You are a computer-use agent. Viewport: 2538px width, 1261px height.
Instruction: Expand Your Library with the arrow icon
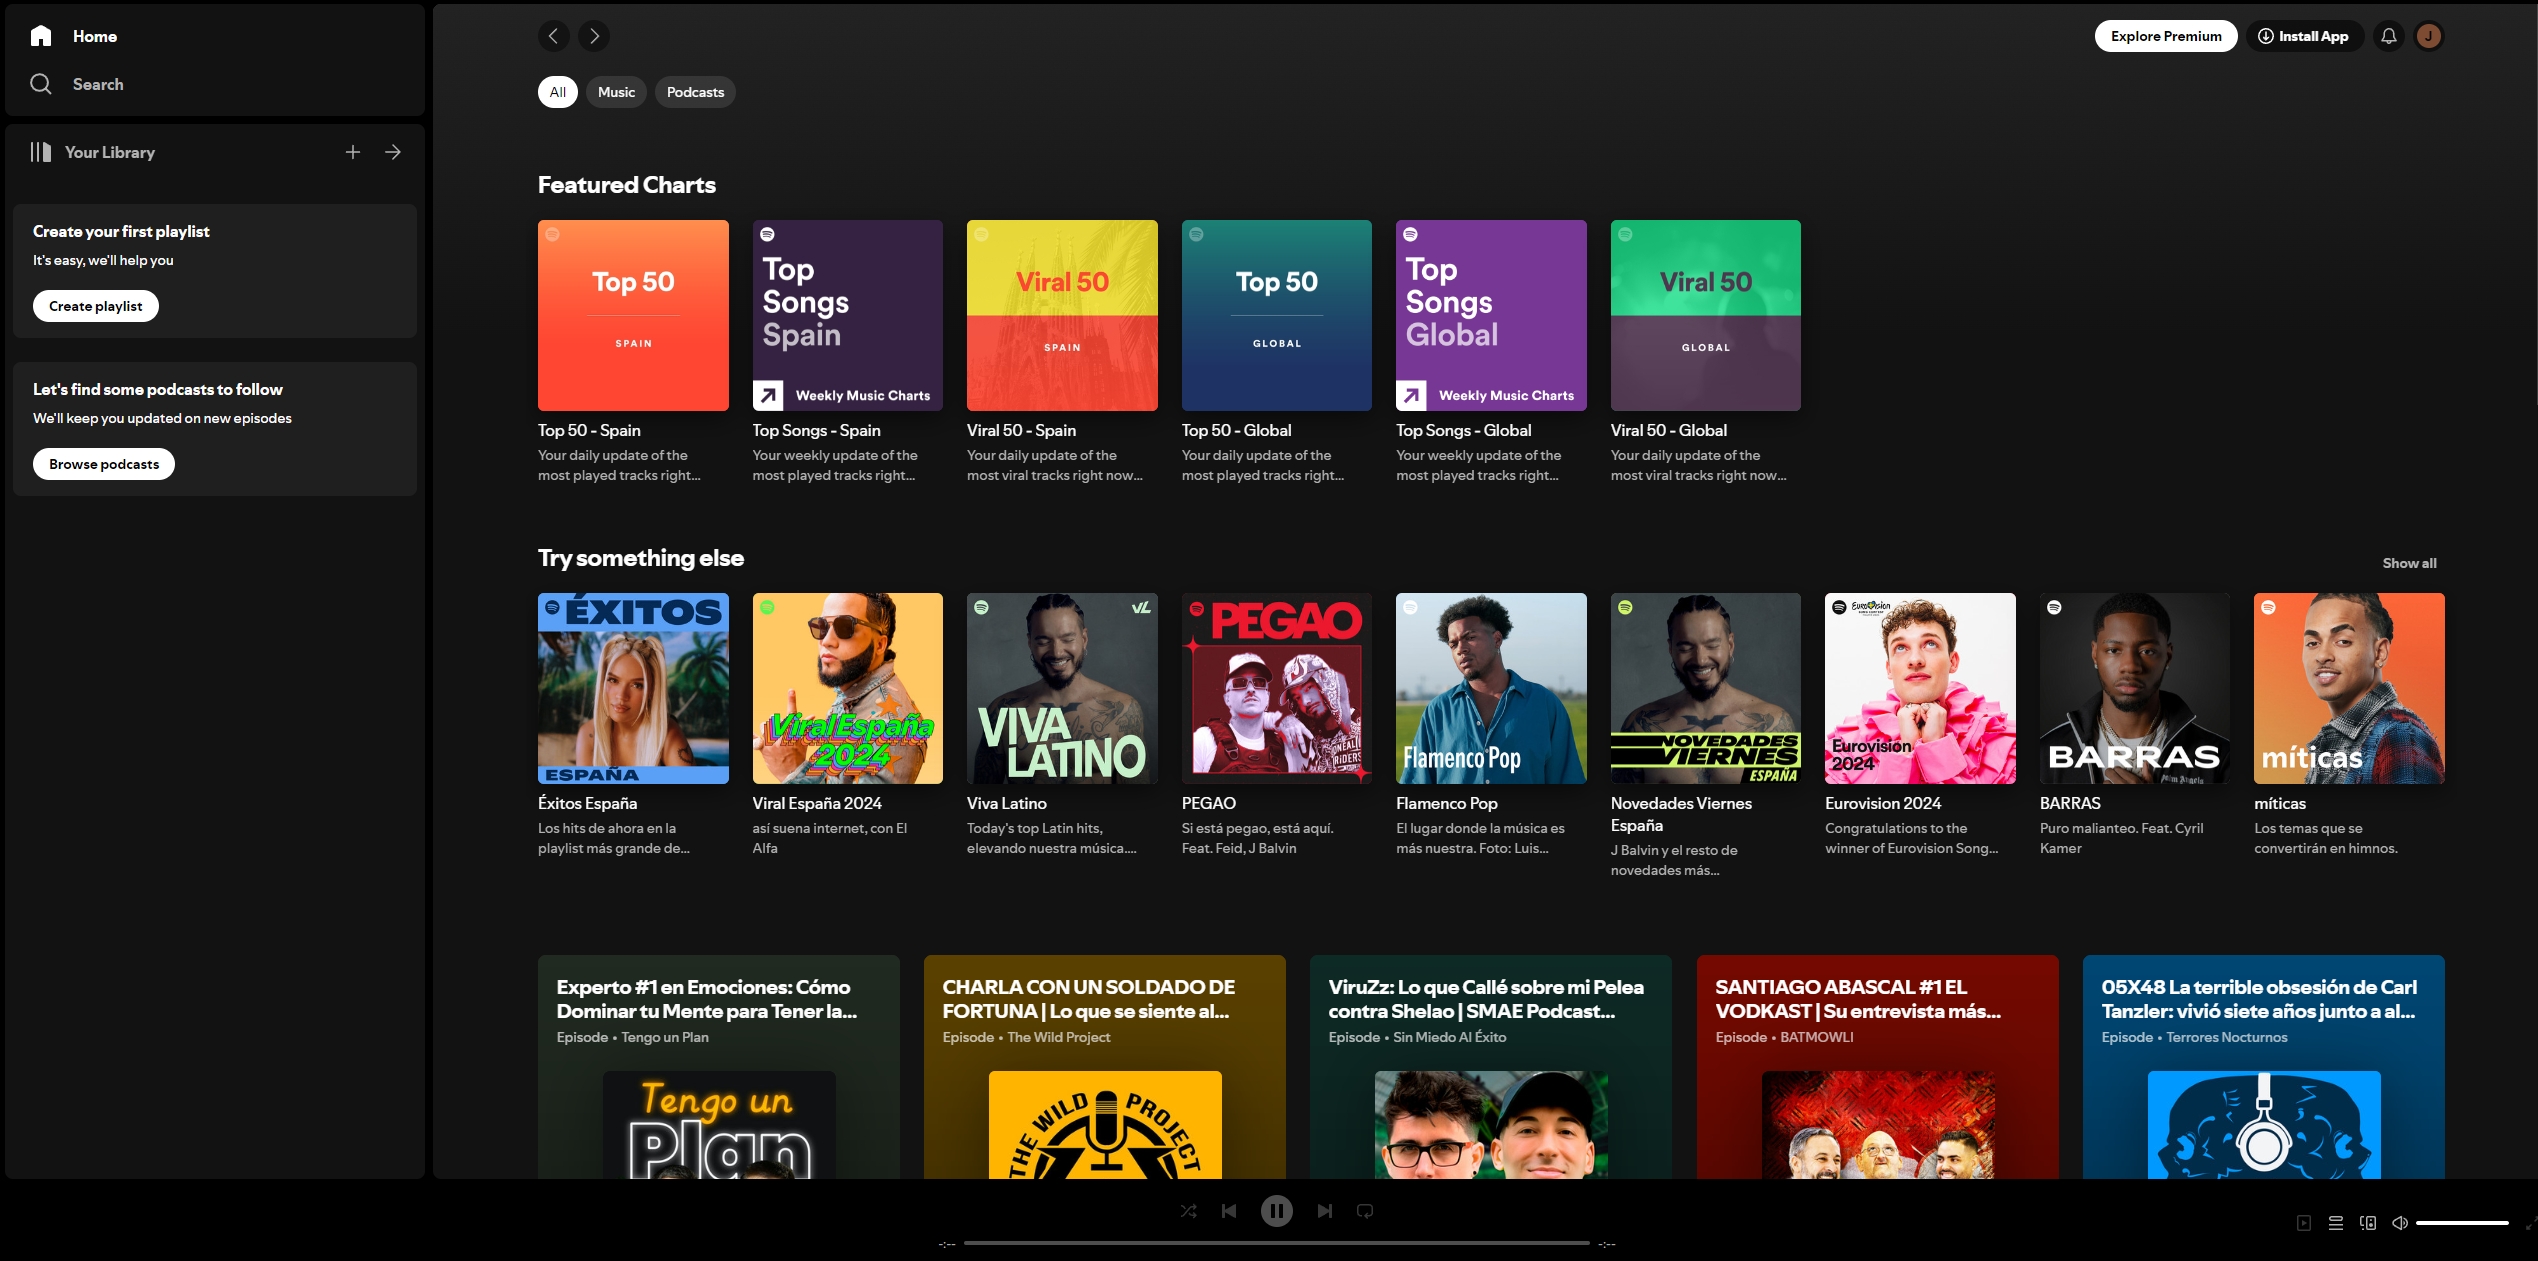(393, 152)
